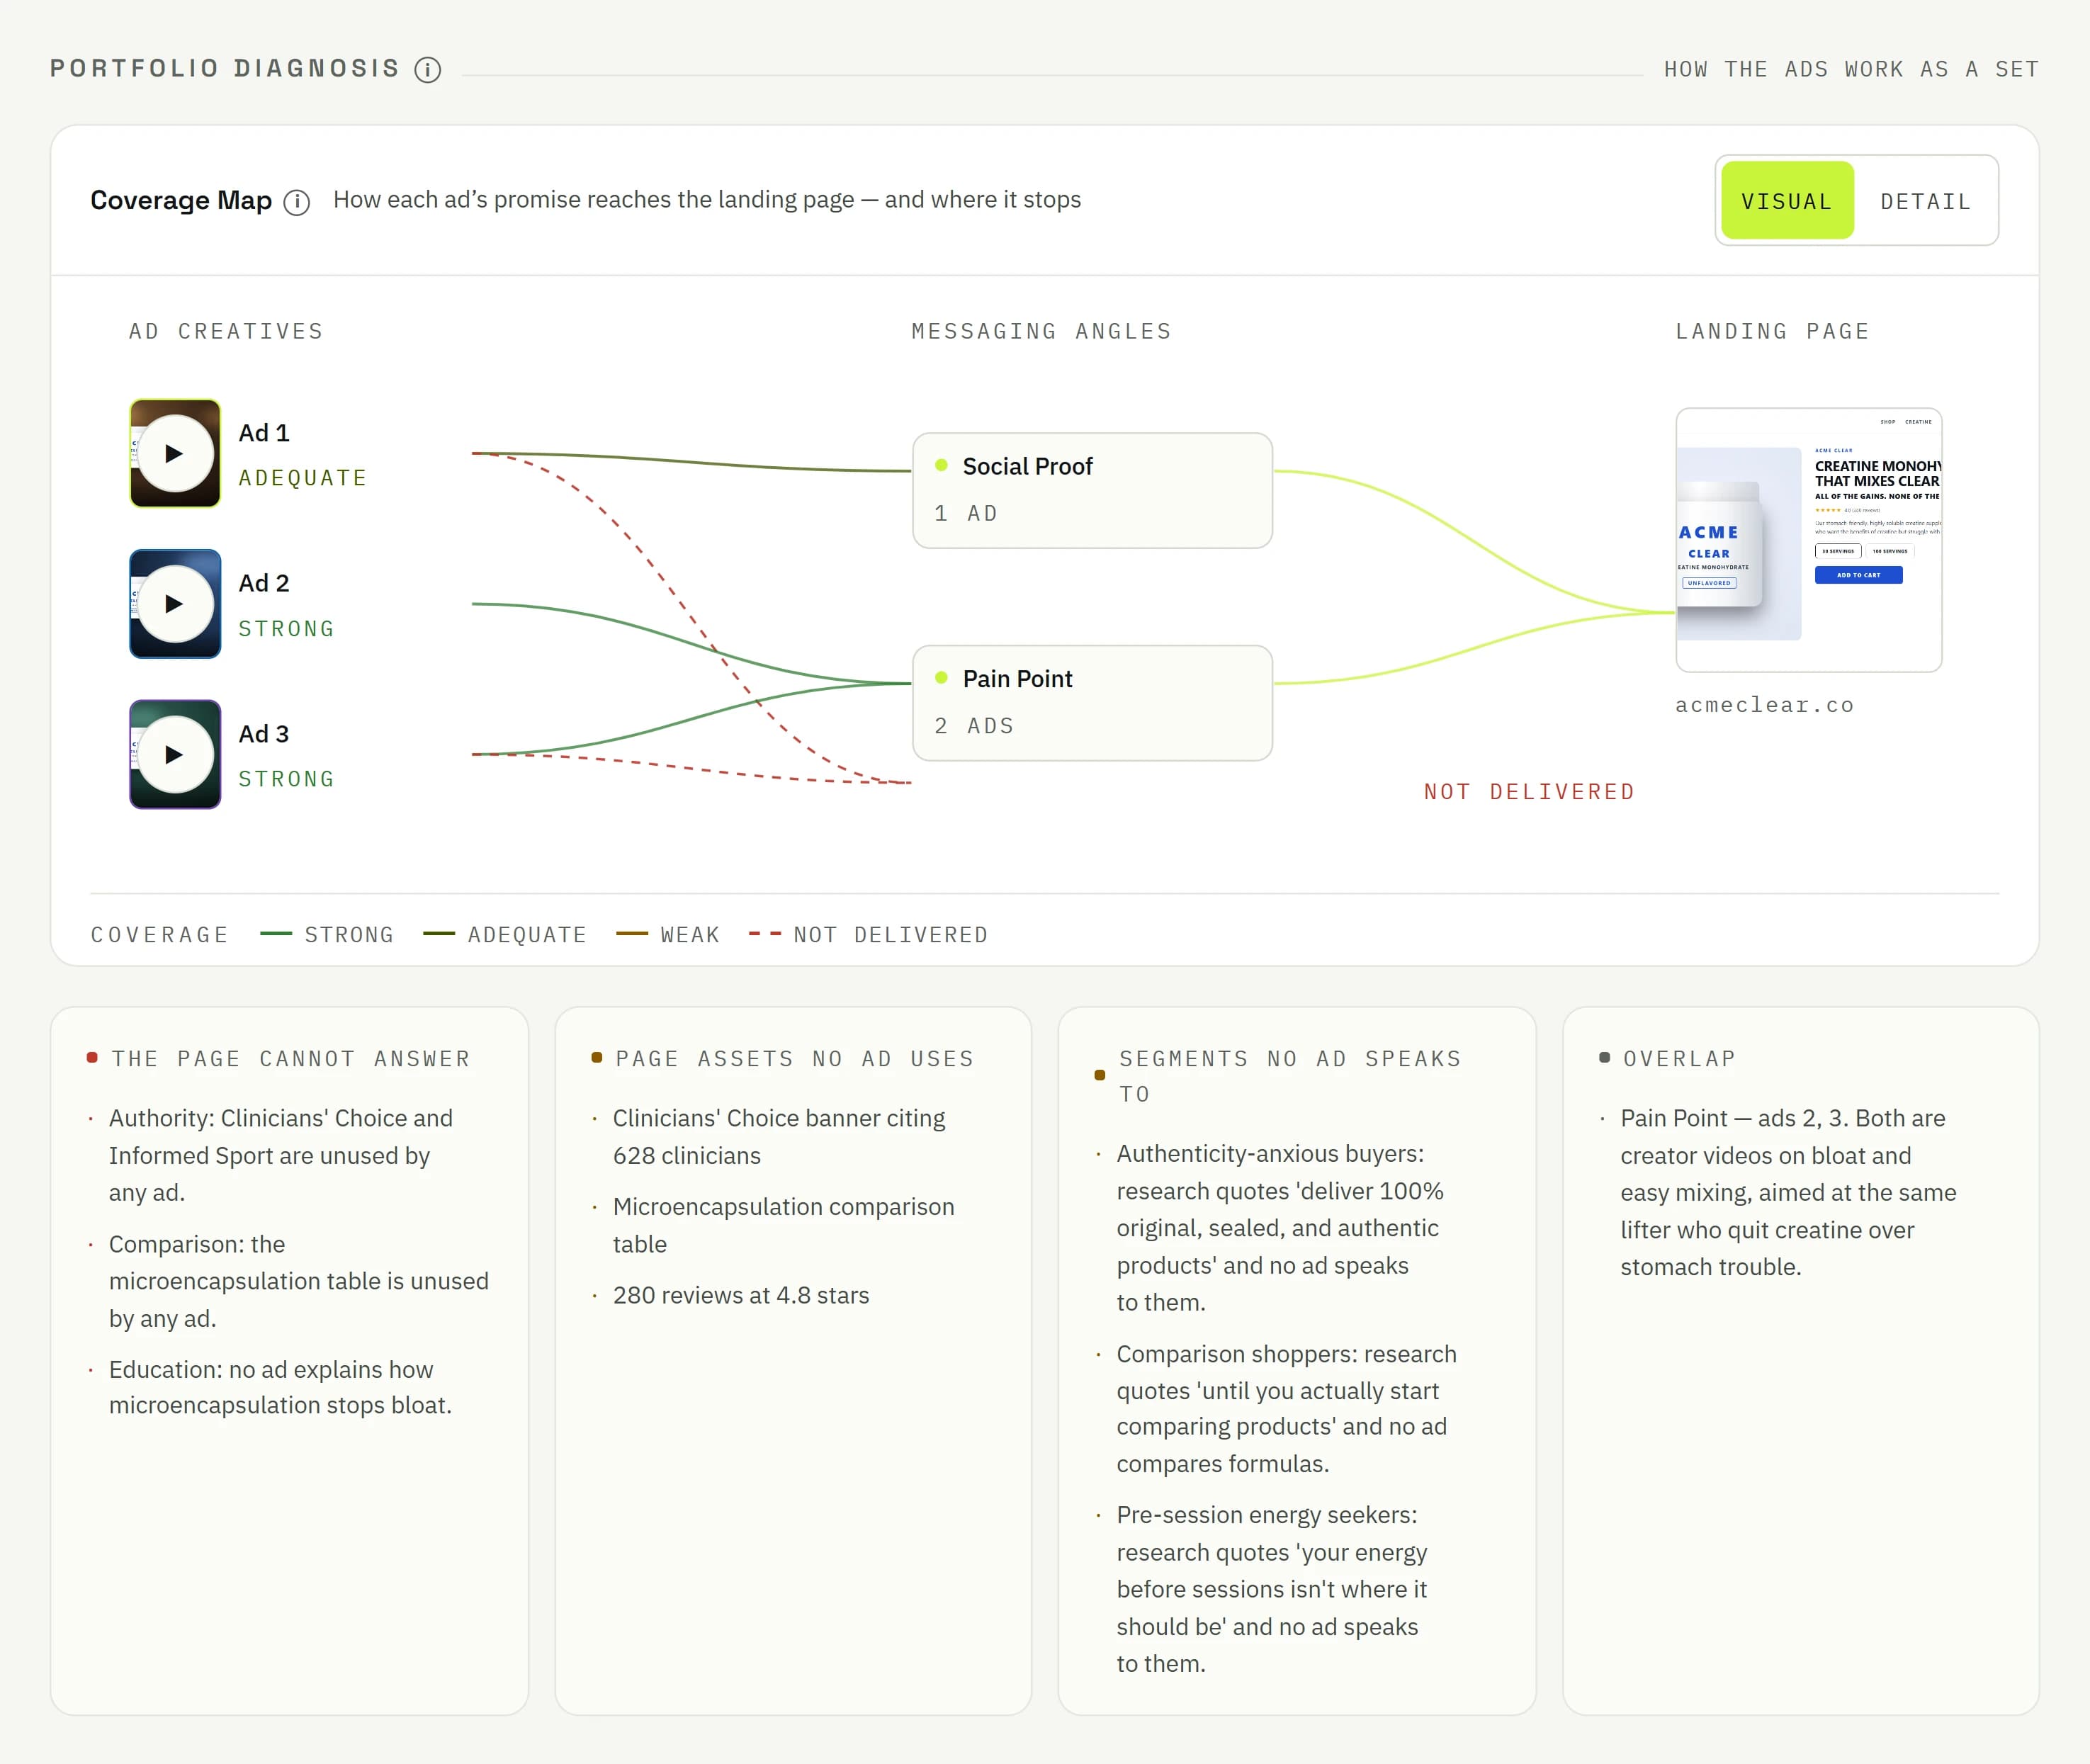
Task: Play the Ad 1 video thumbnail
Action: [175, 453]
